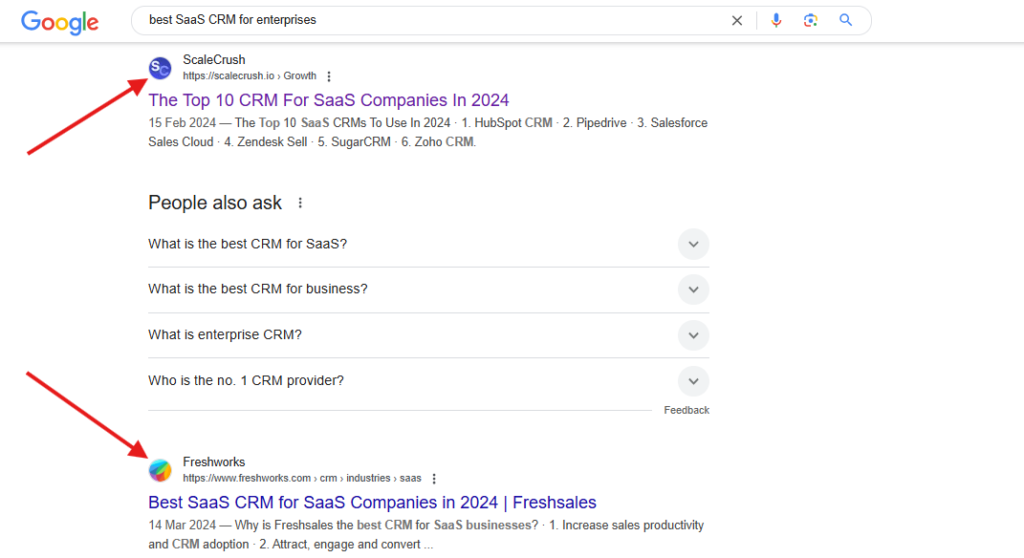1024x558 pixels.
Task: Open Google Lens image search icon
Action: [811, 20]
